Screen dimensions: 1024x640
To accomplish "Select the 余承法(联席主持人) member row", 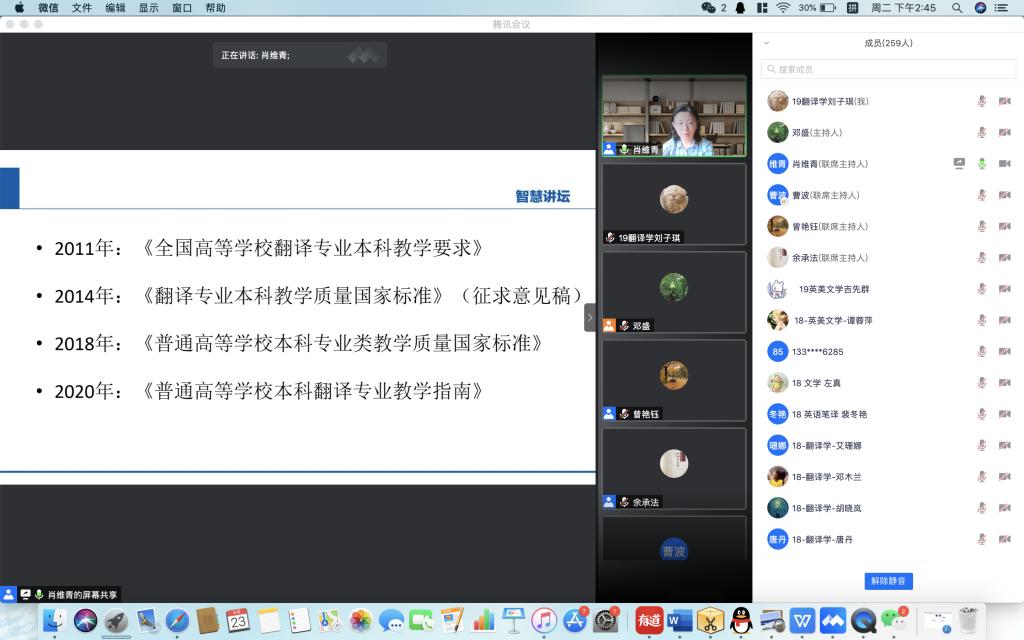I will pyautogui.click(x=860, y=258).
